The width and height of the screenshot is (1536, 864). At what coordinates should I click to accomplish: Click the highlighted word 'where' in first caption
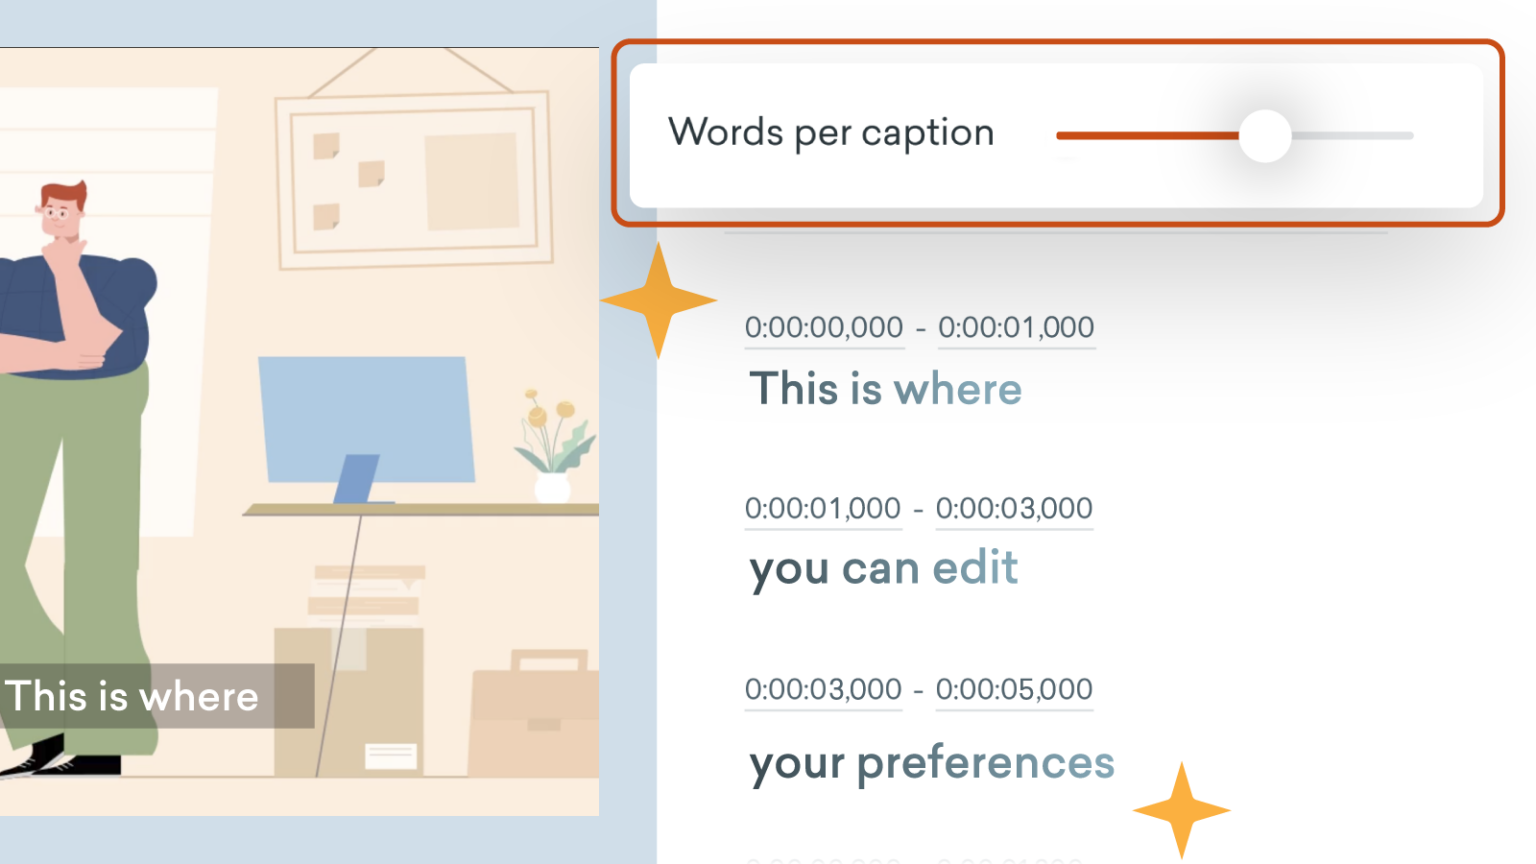pyautogui.click(x=957, y=389)
